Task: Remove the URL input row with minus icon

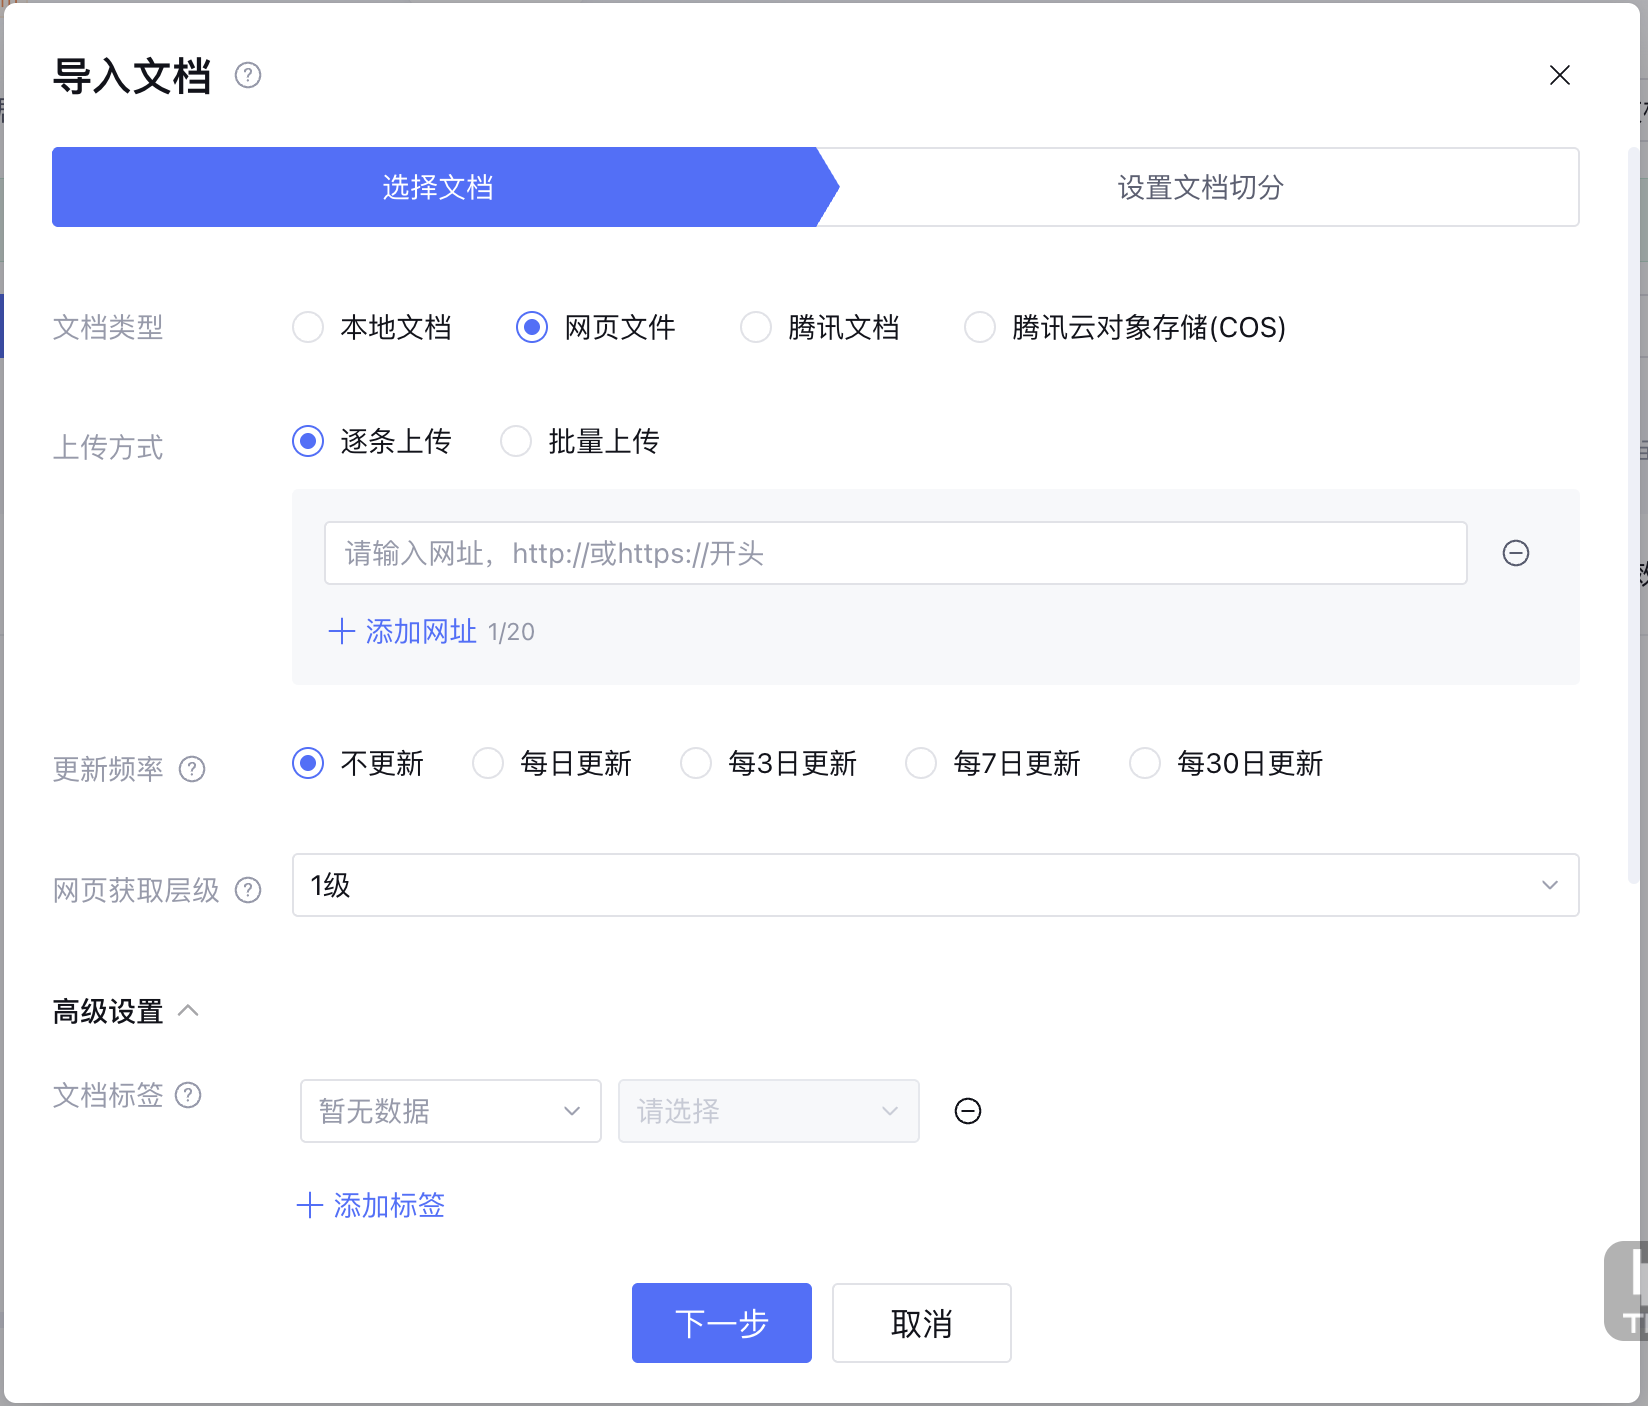Action: (1515, 553)
